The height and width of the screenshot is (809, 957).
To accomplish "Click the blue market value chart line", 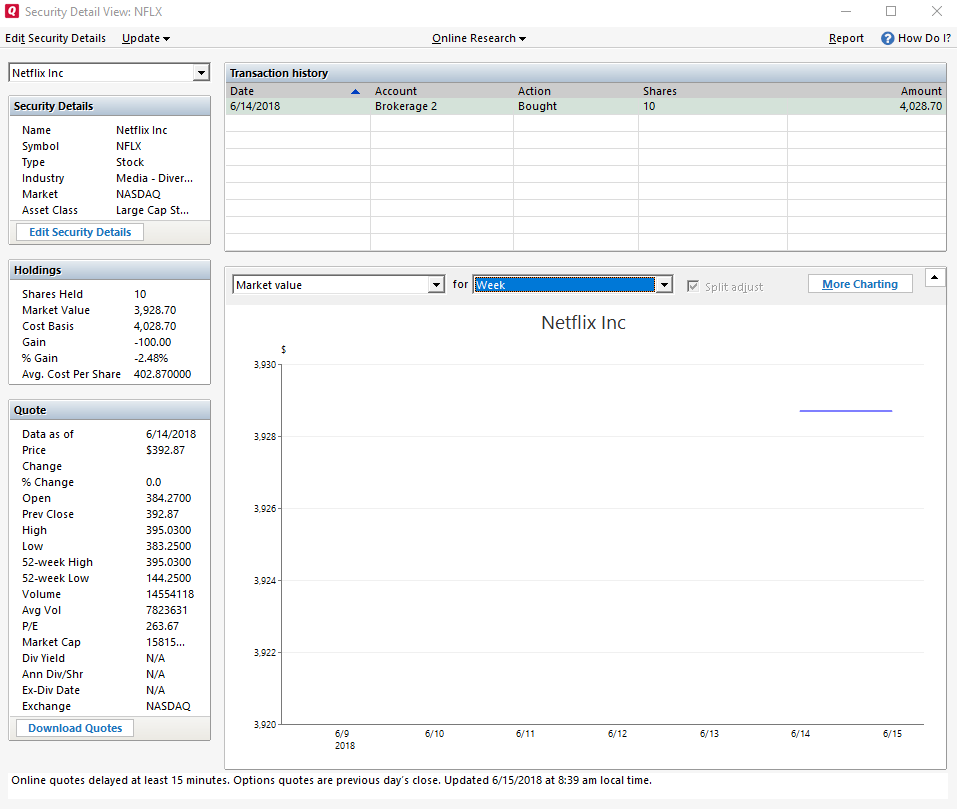I will click(x=845, y=411).
